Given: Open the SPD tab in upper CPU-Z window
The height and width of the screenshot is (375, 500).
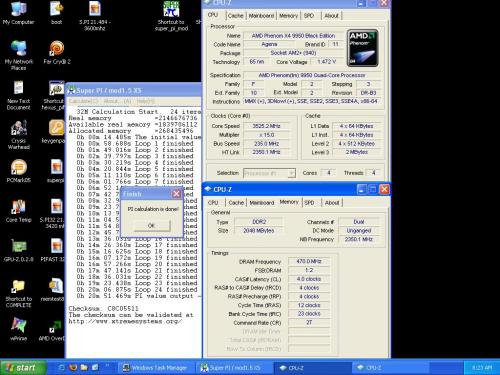Looking at the screenshot, I should coord(309,15).
